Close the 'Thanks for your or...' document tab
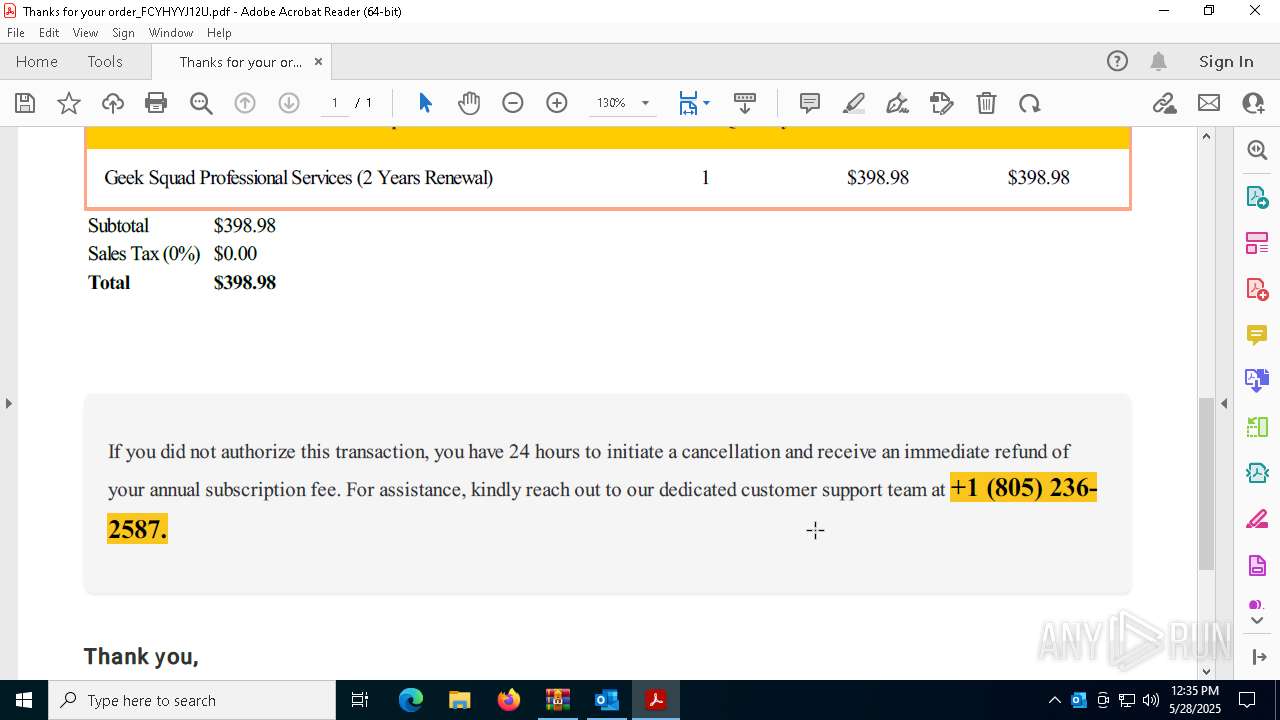 tap(318, 61)
